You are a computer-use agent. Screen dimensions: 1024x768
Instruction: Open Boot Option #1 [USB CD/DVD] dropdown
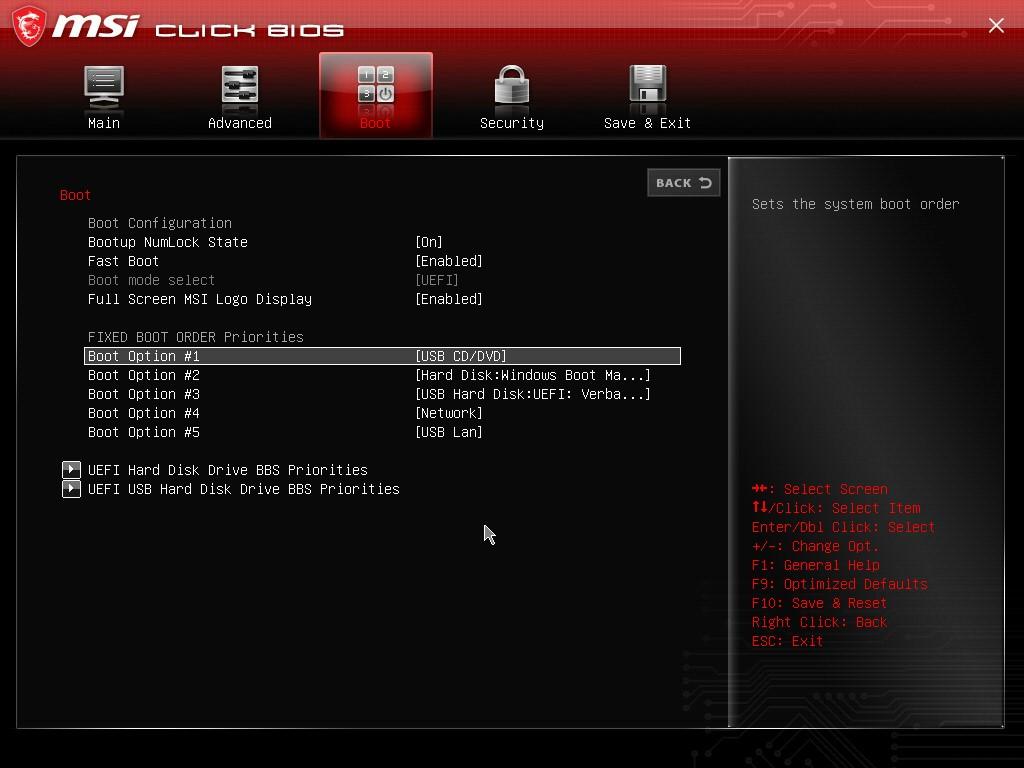460,356
